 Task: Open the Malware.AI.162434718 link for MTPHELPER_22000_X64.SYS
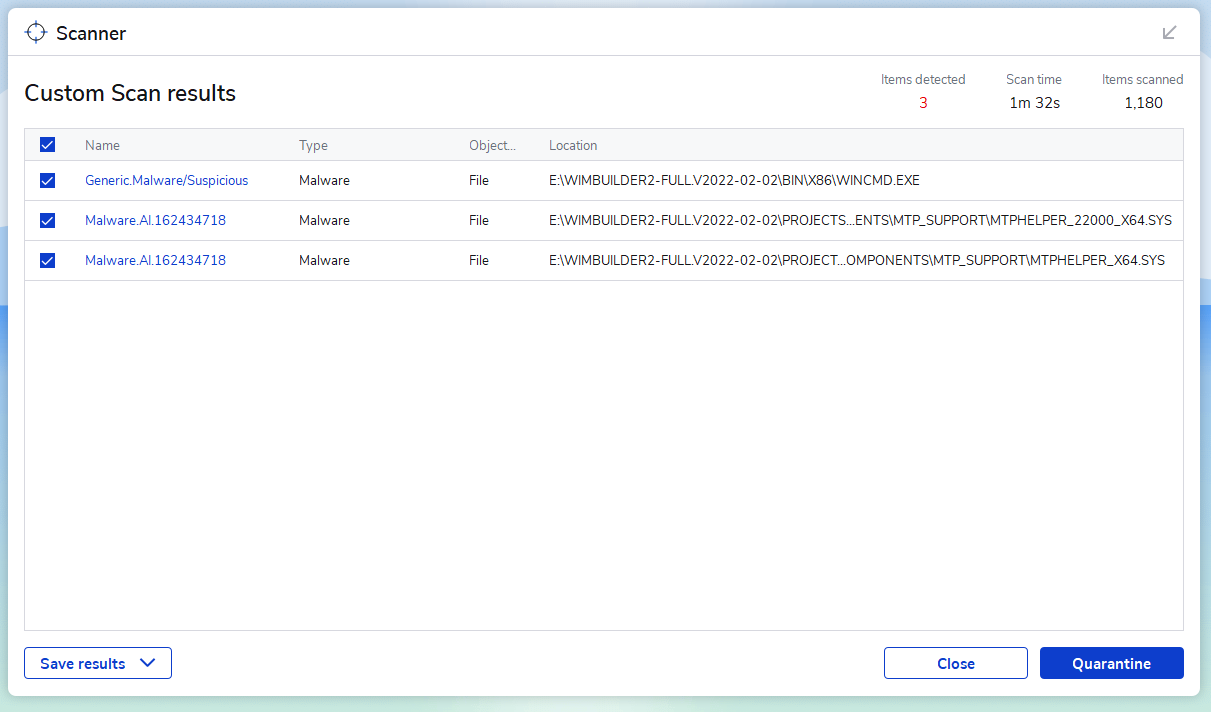[x=155, y=221]
